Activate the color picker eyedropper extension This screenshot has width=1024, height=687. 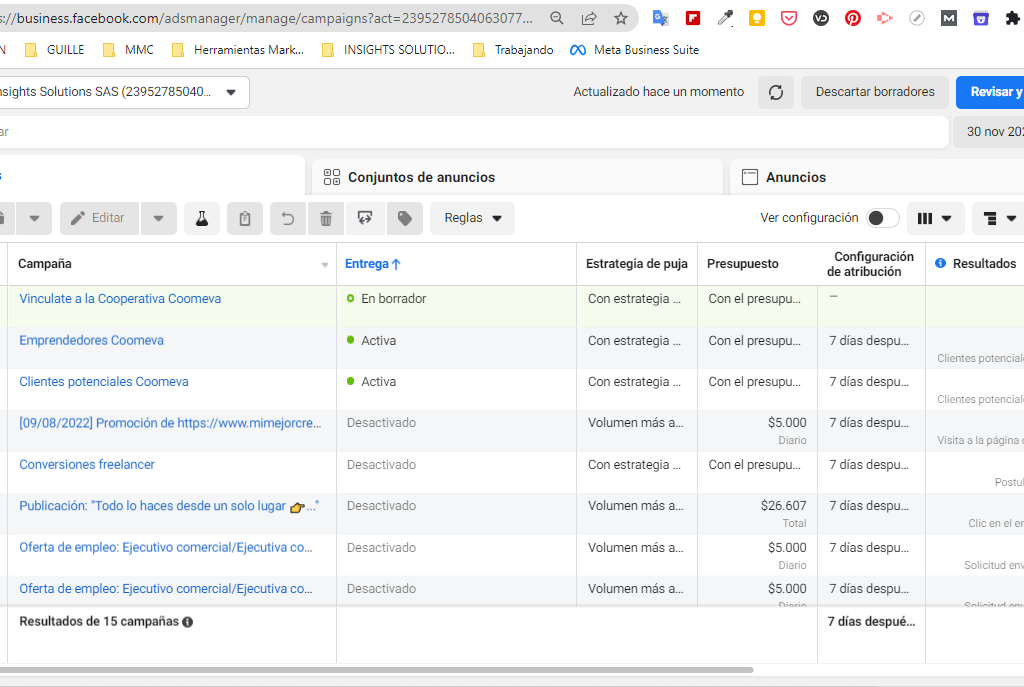click(x=725, y=18)
